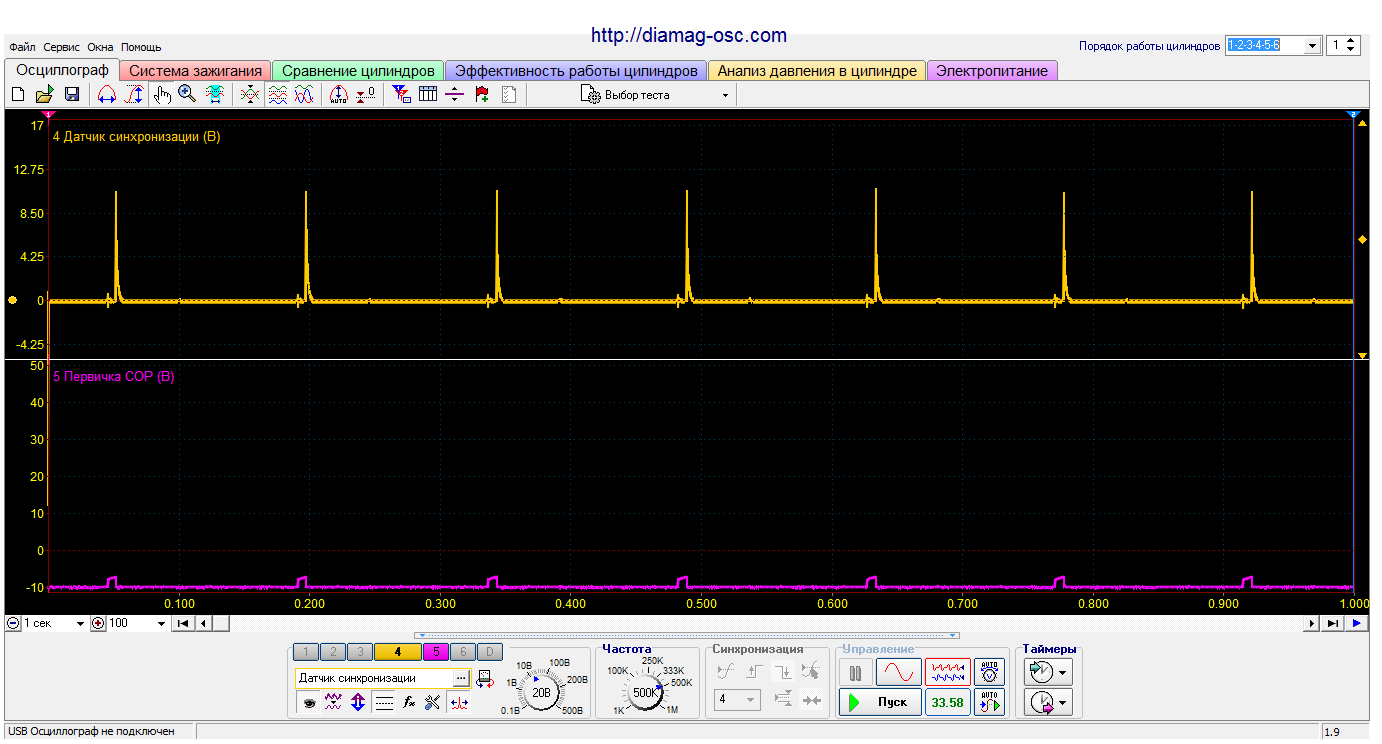Open the fx math function icon
The image size is (1382, 744).
408,703
